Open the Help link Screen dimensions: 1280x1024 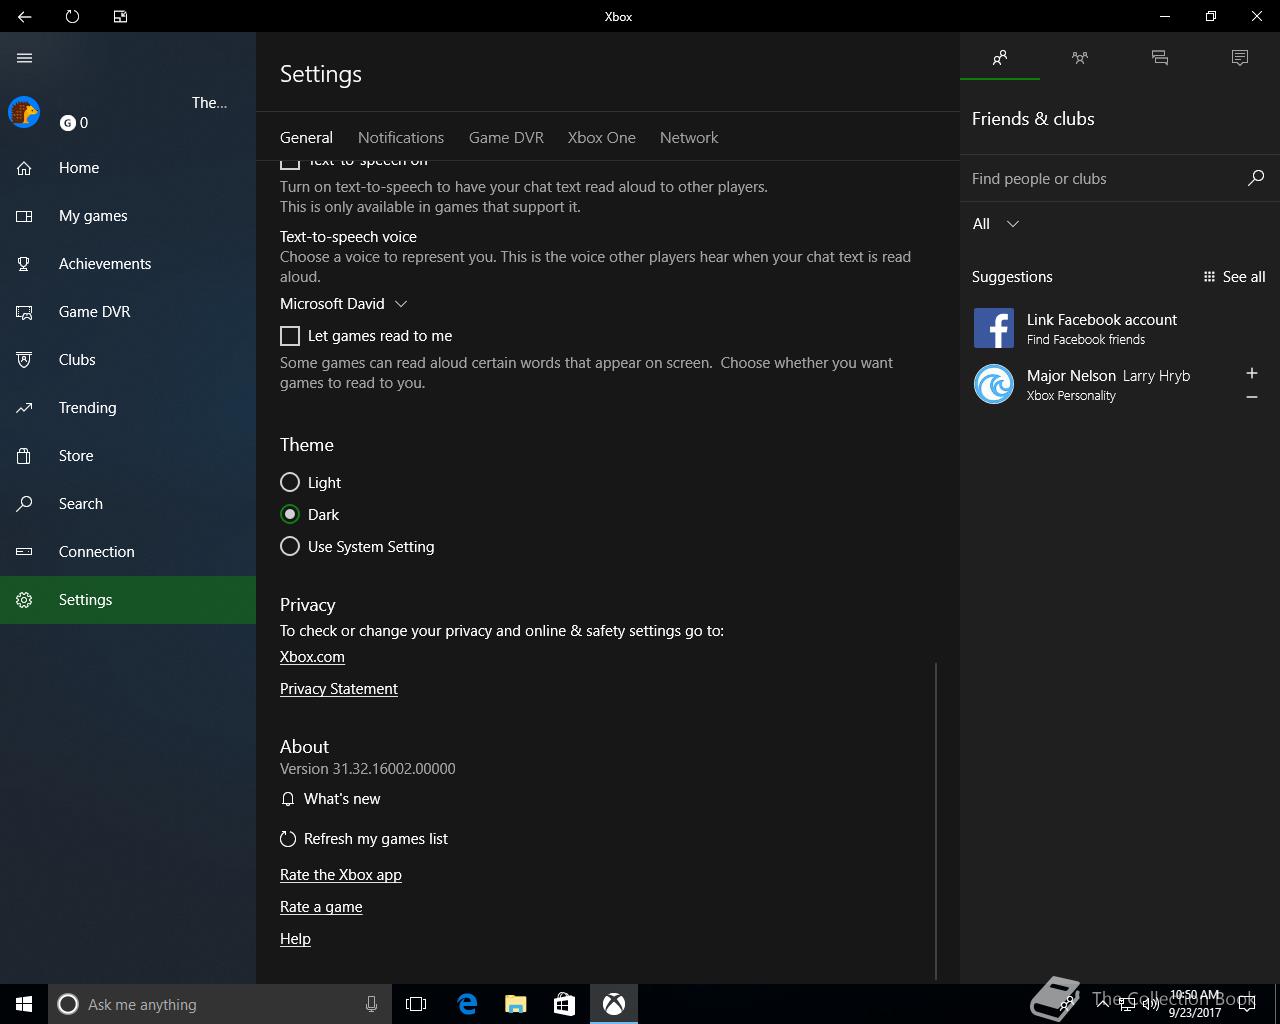[x=295, y=939]
